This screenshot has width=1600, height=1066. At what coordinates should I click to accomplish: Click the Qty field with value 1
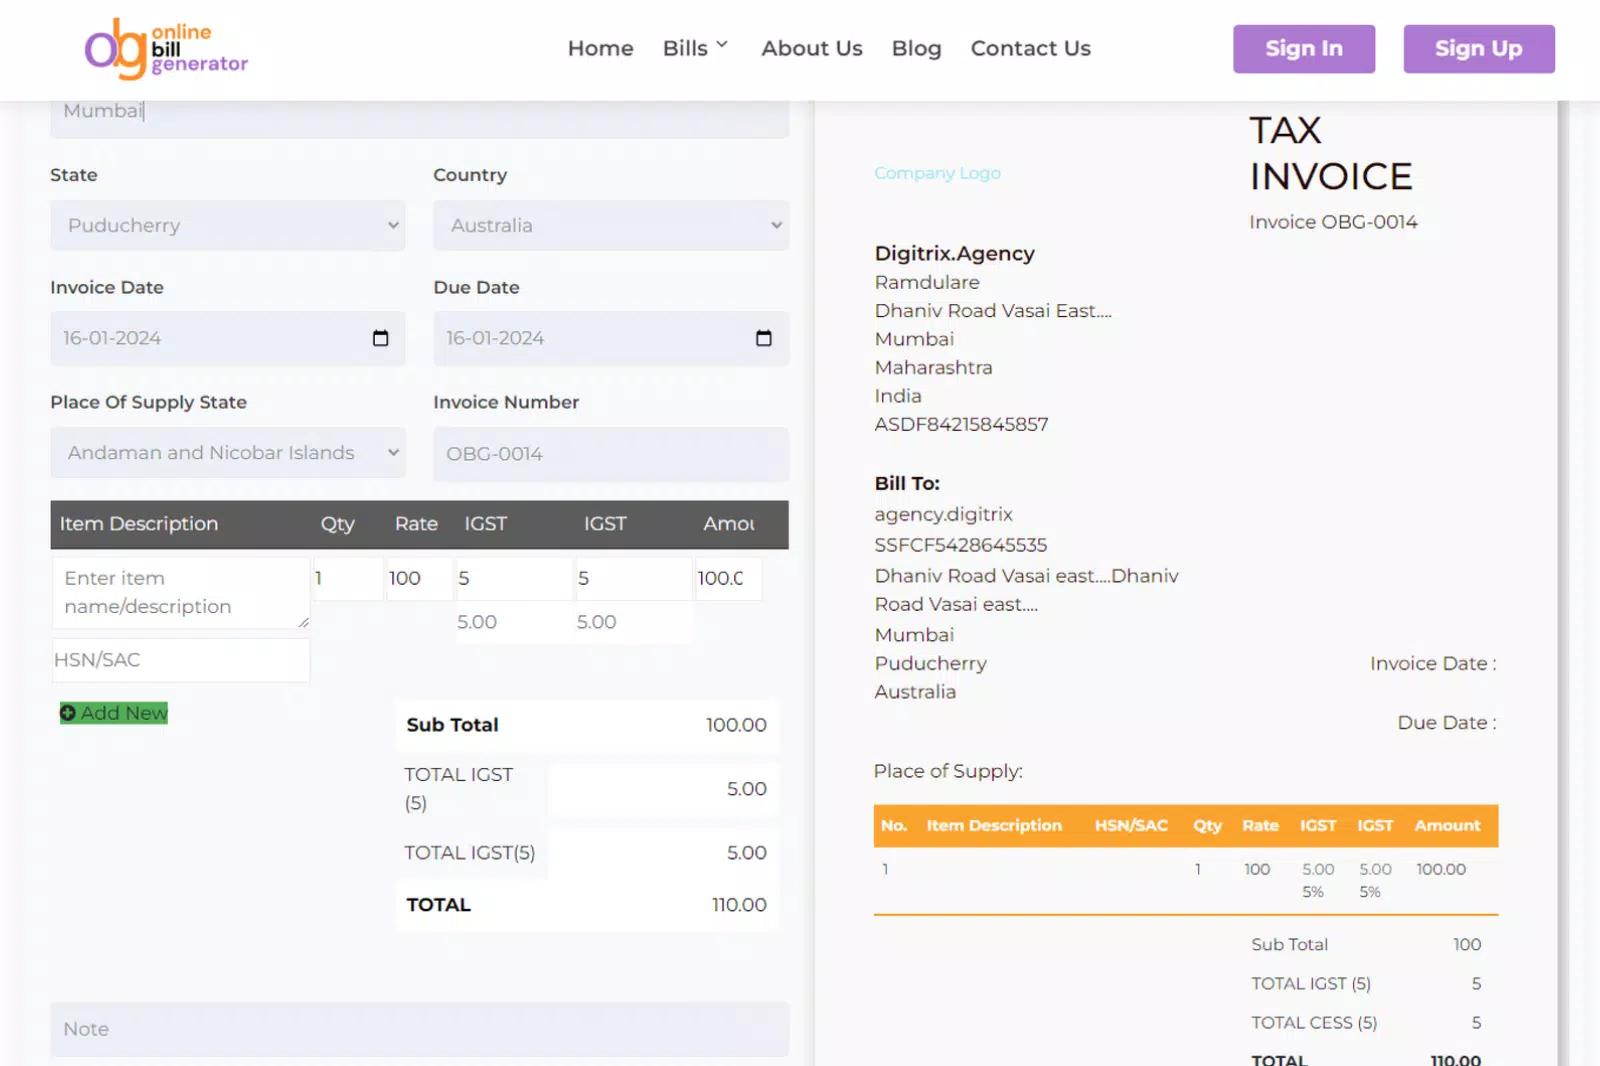point(348,578)
